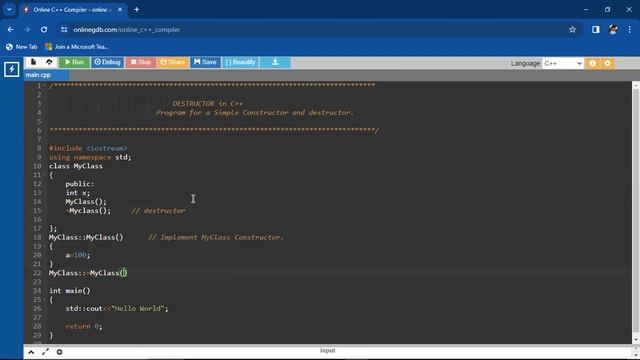Collapse code fold arrow at line 11
Image resolution: width=640 pixels, height=360 pixels.
44,175
